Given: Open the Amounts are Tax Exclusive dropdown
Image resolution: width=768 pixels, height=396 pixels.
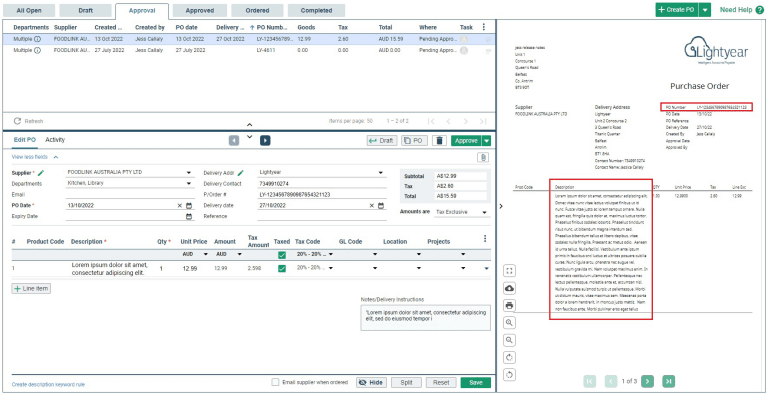Looking at the screenshot, I should (x=462, y=212).
